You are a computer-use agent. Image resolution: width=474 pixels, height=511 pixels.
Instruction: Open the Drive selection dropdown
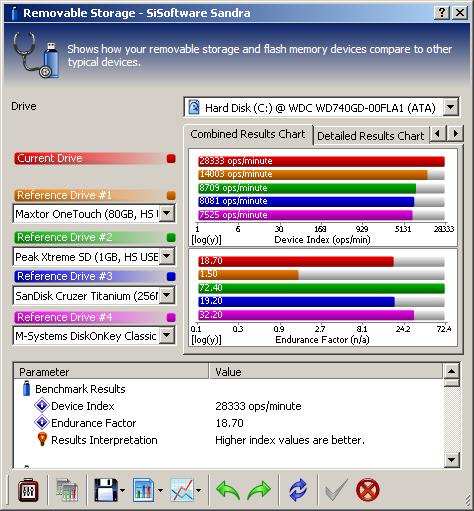pos(451,107)
